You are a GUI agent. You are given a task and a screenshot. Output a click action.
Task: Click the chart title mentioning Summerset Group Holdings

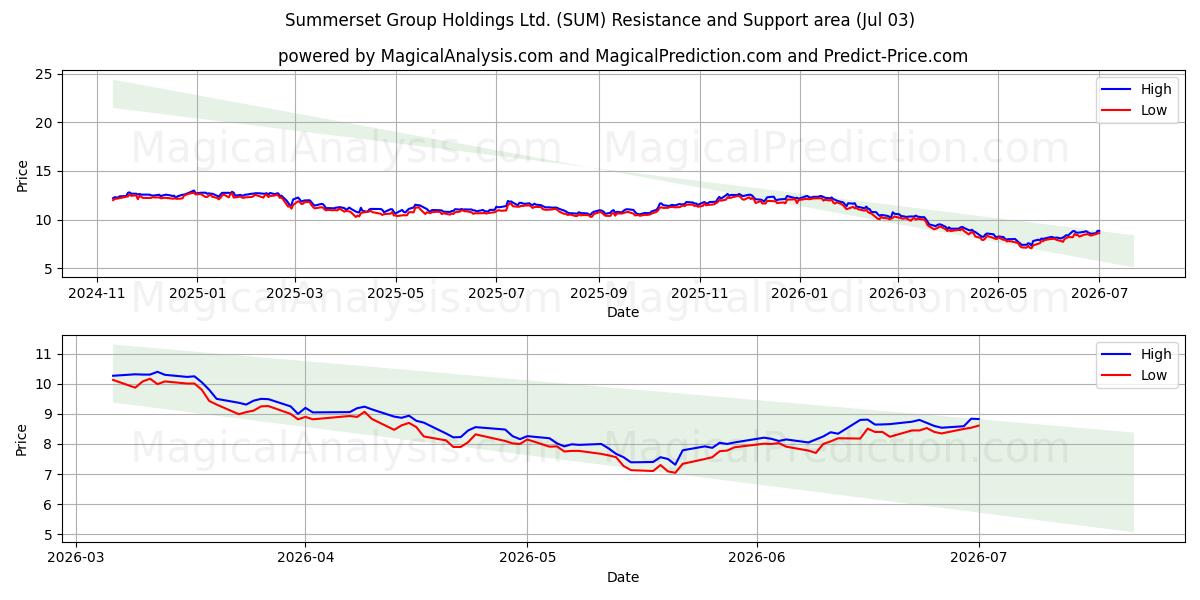pos(599,20)
